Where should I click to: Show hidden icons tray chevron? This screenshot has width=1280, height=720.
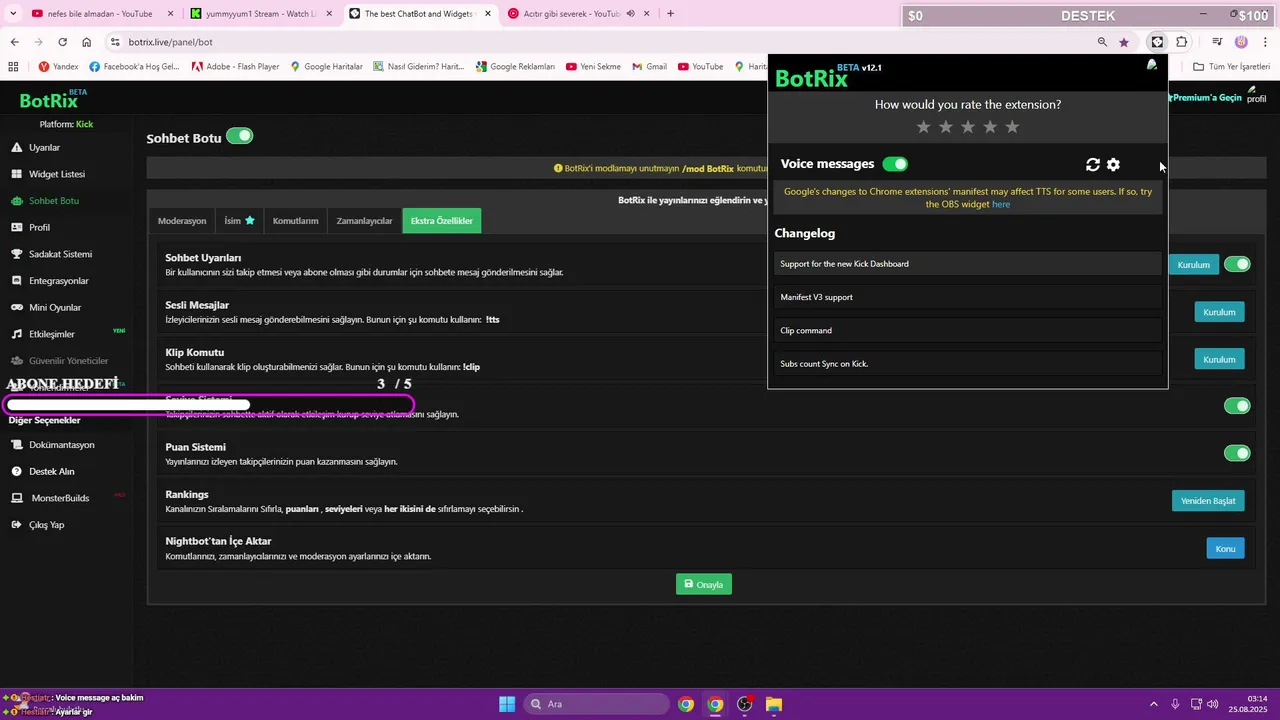[x=1153, y=704]
